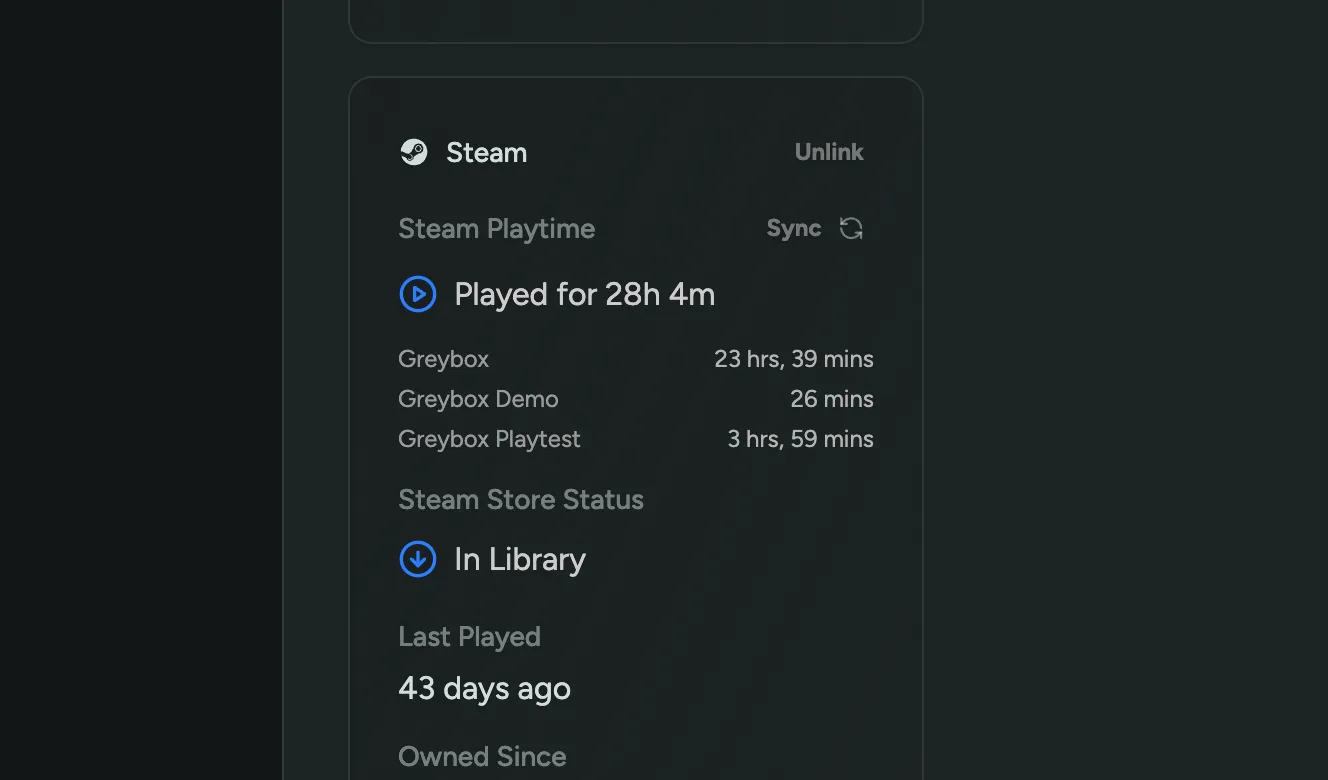
Task: Click 'Played for 28h 4m' text
Action: (x=585, y=295)
